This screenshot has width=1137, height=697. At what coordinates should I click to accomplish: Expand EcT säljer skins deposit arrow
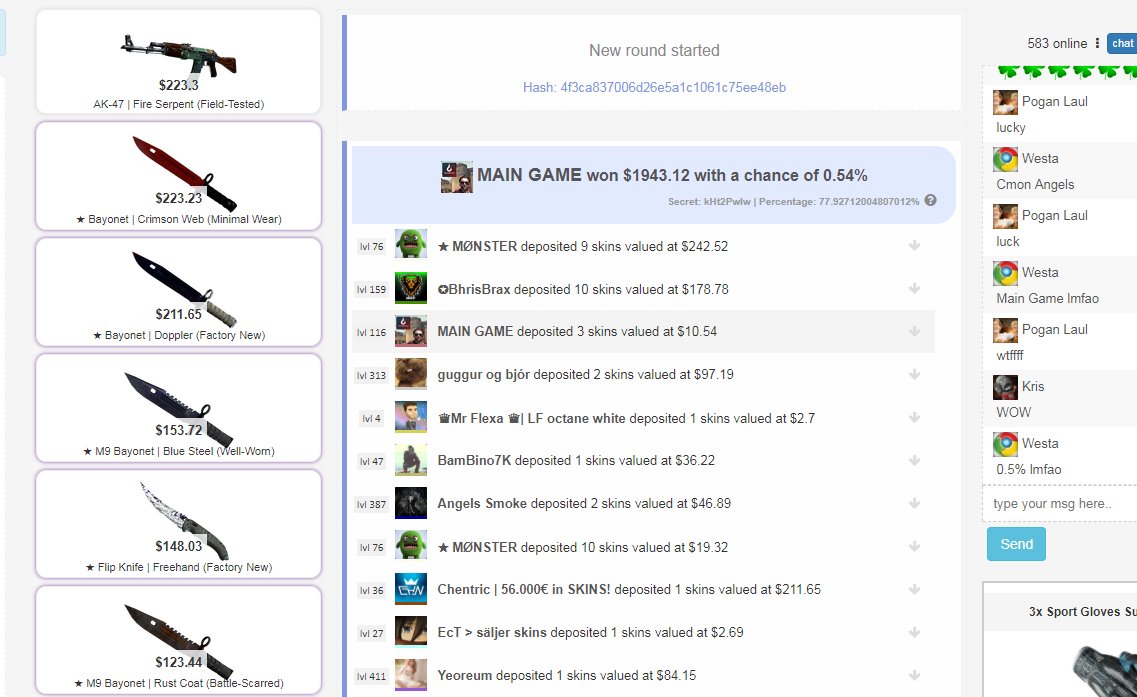pyautogui.click(x=914, y=632)
